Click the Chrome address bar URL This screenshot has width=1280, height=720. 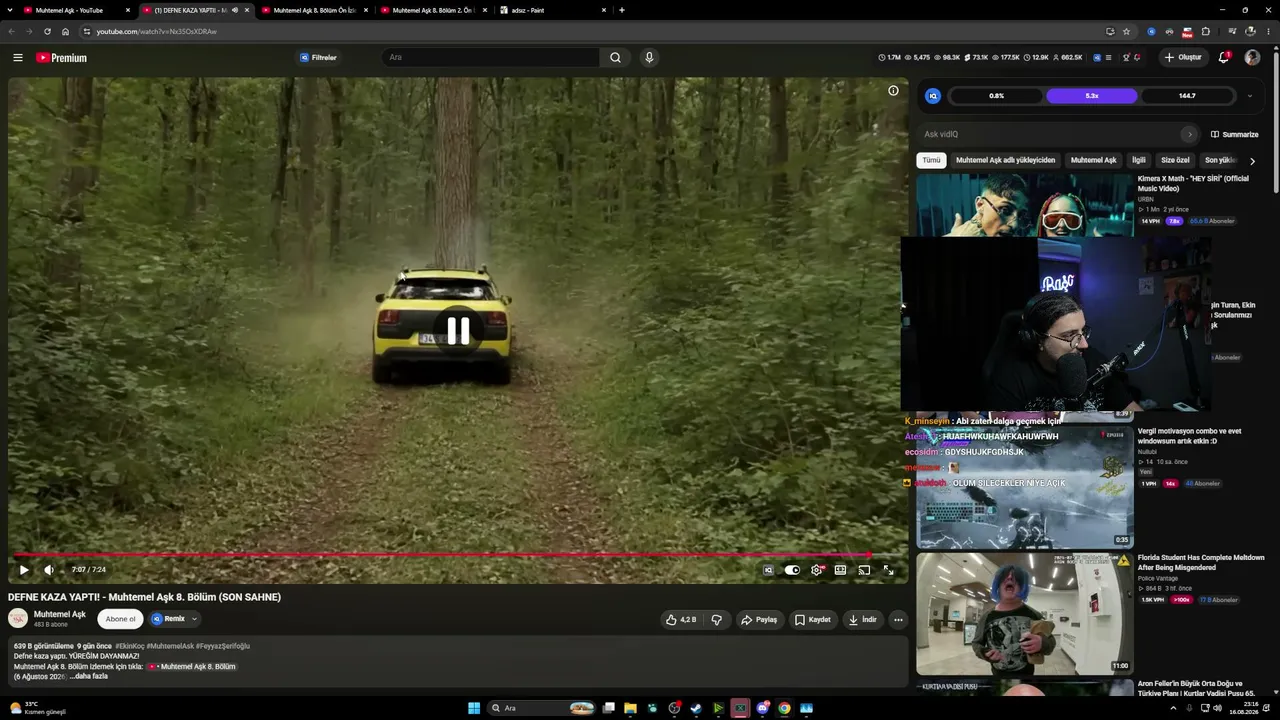tap(157, 31)
